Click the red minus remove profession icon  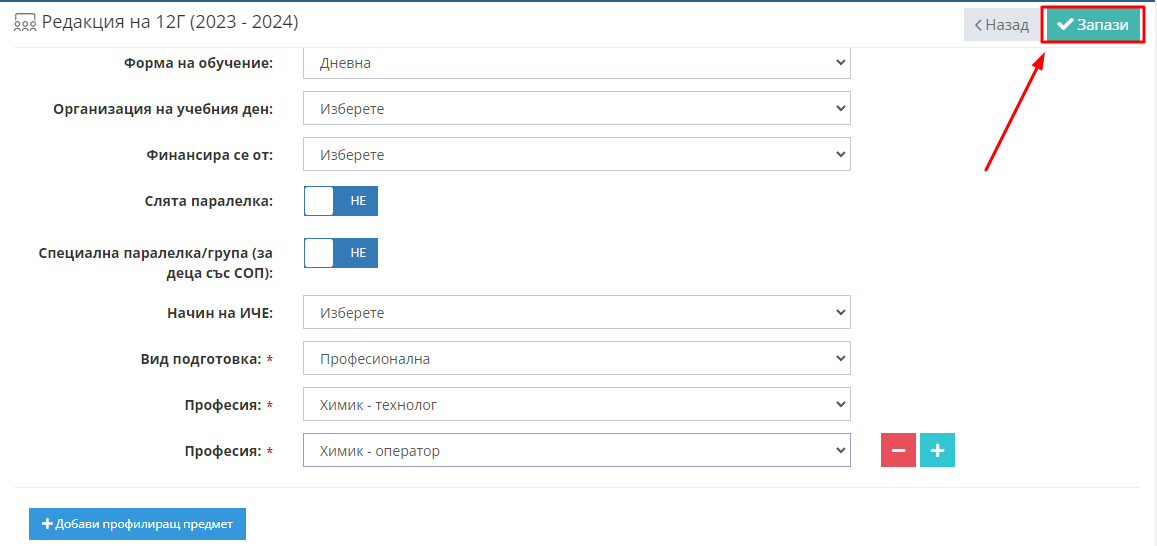point(898,450)
